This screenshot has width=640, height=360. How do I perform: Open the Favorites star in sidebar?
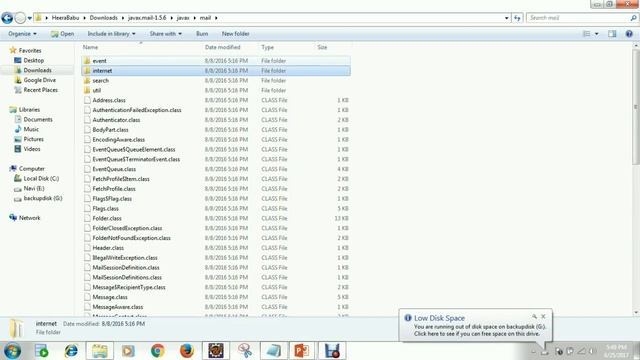tap(13, 50)
